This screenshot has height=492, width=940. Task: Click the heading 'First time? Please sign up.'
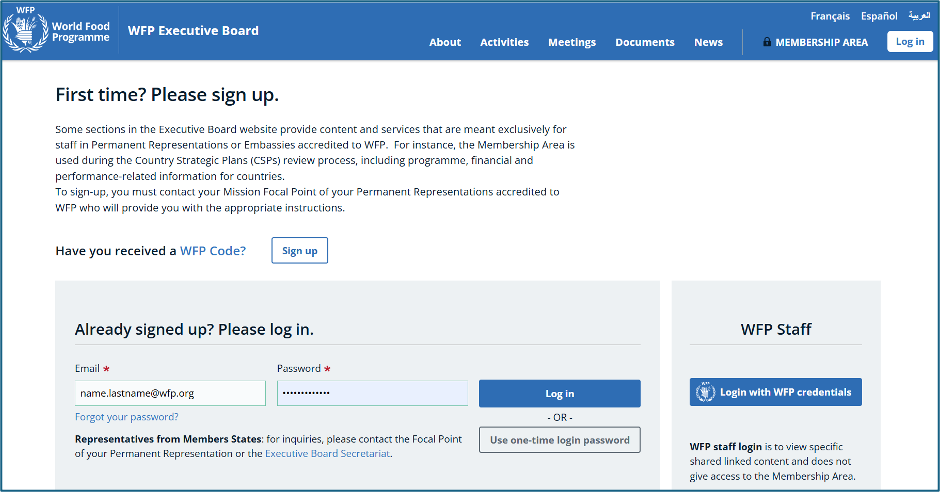(x=167, y=95)
